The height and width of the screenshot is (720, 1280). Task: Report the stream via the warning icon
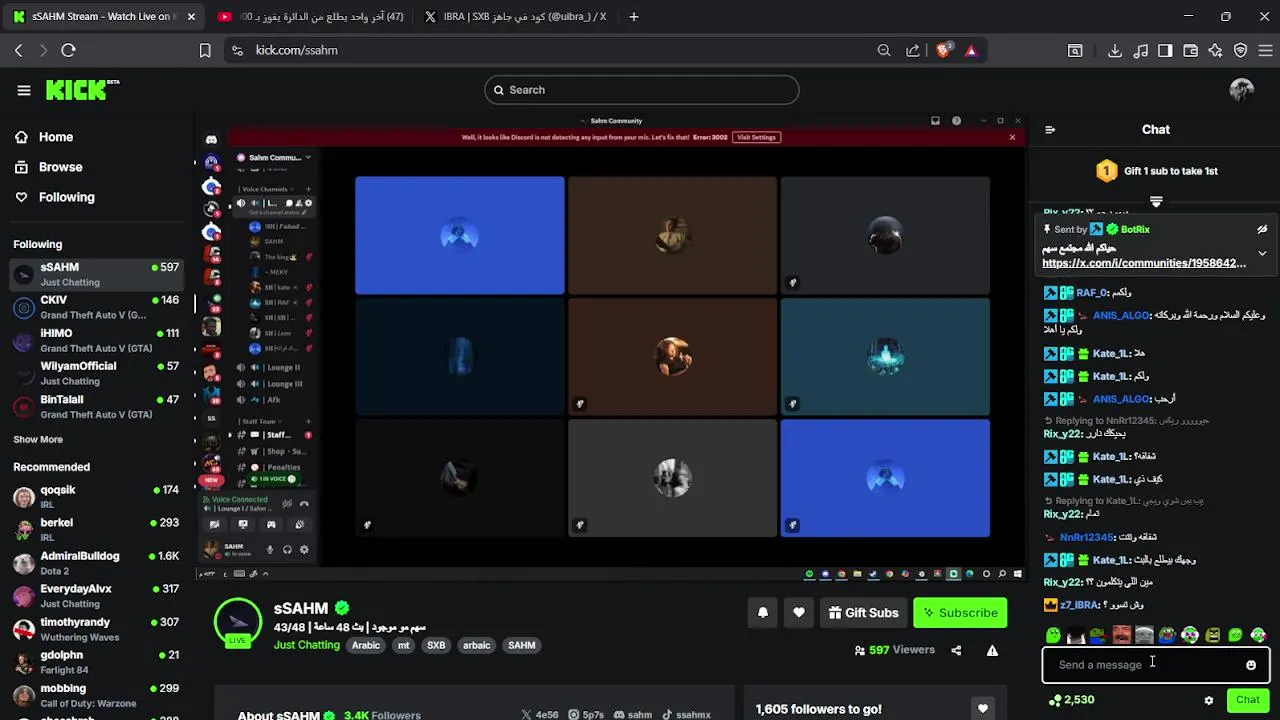click(992, 650)
